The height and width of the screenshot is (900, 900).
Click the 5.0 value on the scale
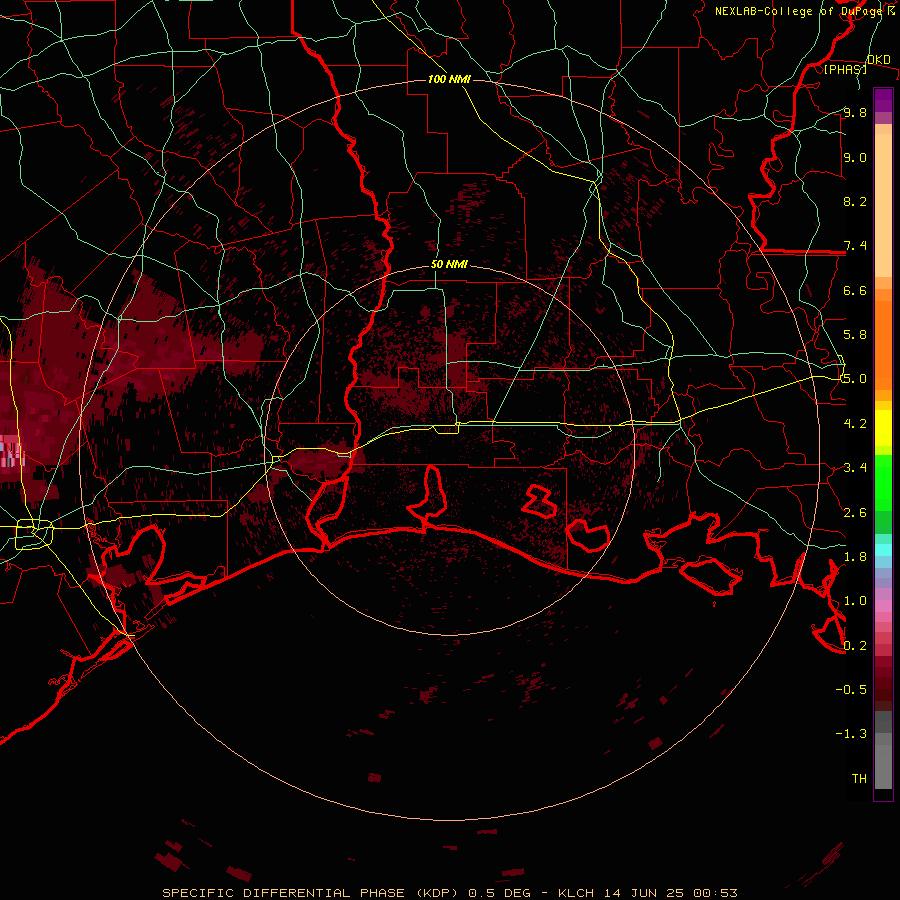(855, 379)
